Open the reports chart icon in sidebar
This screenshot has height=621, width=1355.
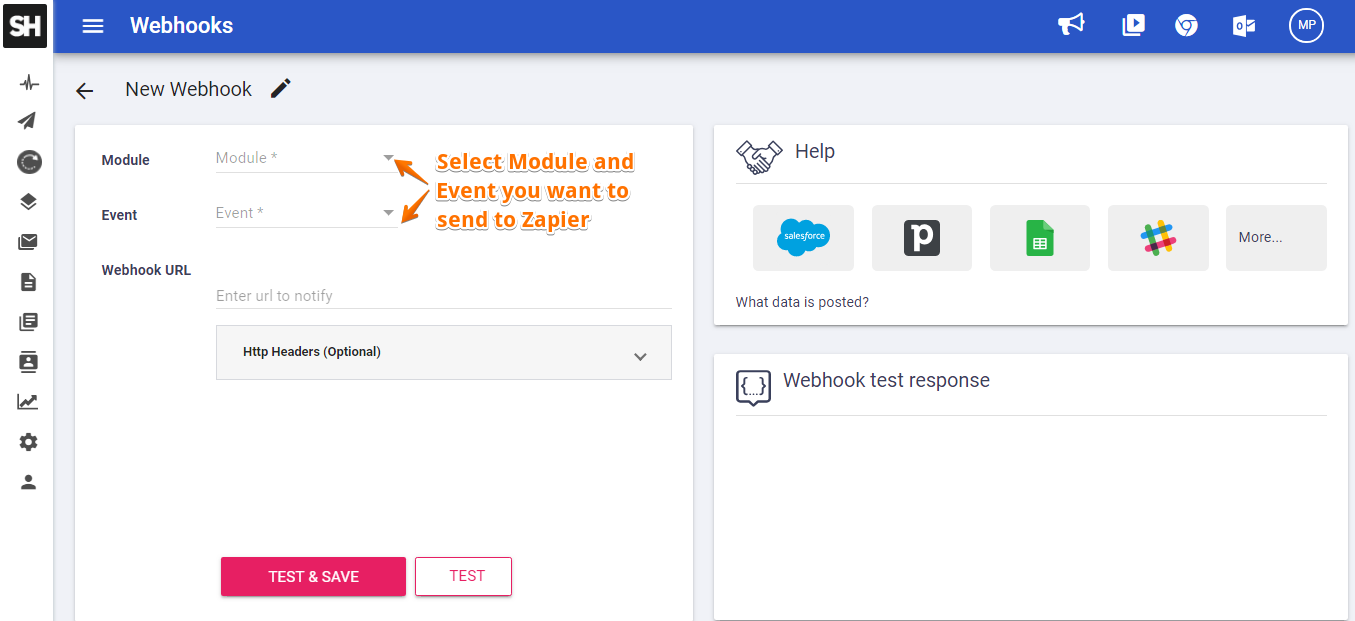point(28,402)
